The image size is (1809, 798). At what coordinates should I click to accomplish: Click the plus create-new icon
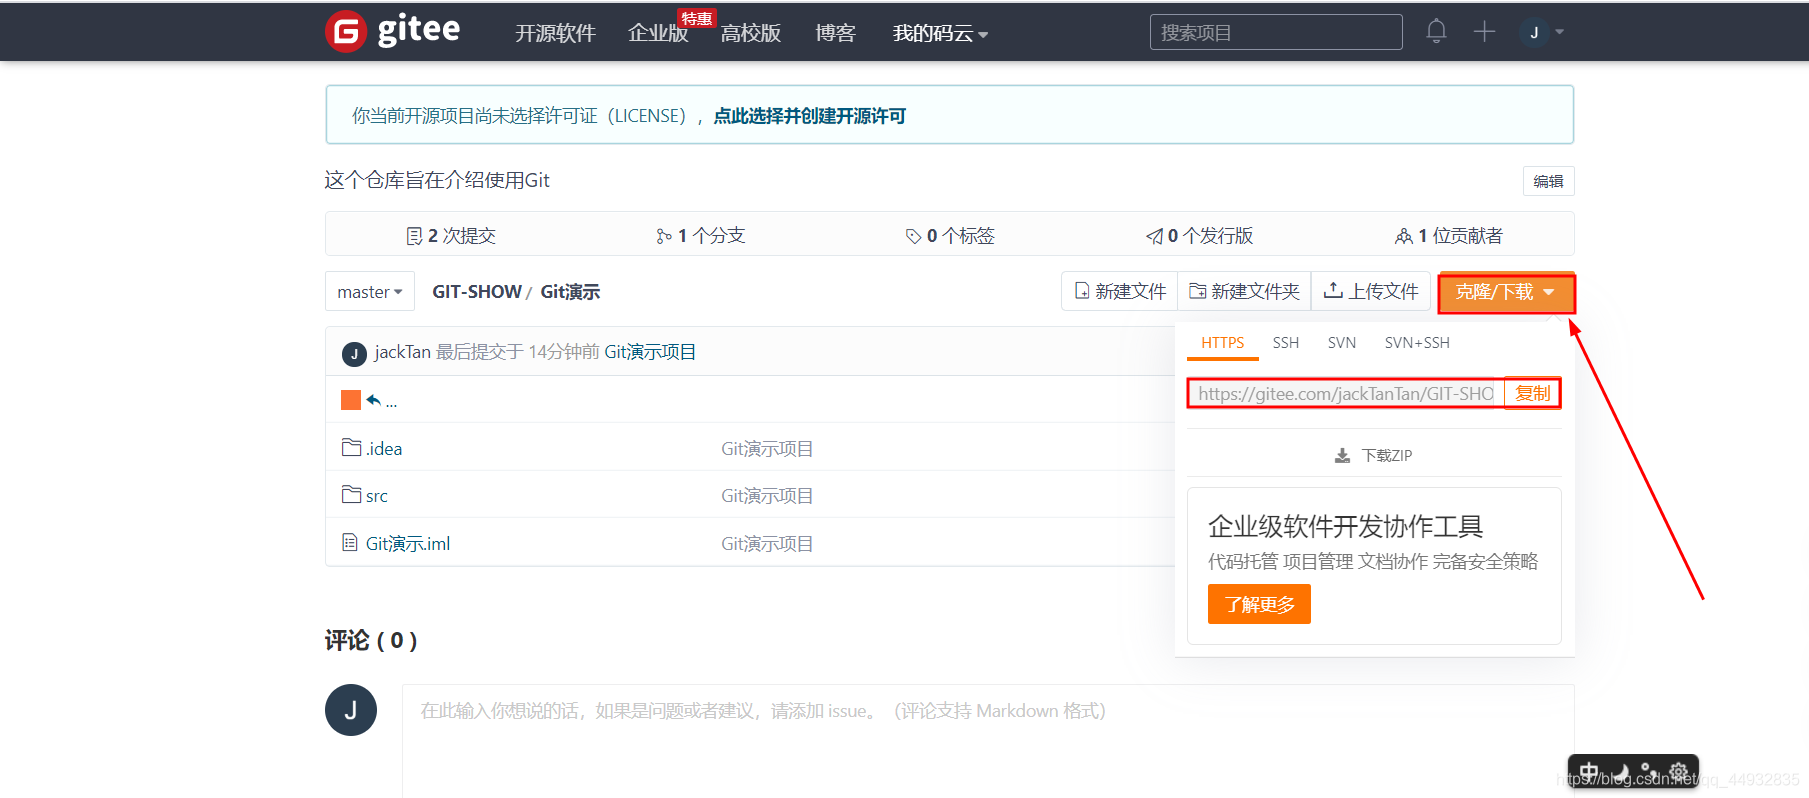point(1484,32)
